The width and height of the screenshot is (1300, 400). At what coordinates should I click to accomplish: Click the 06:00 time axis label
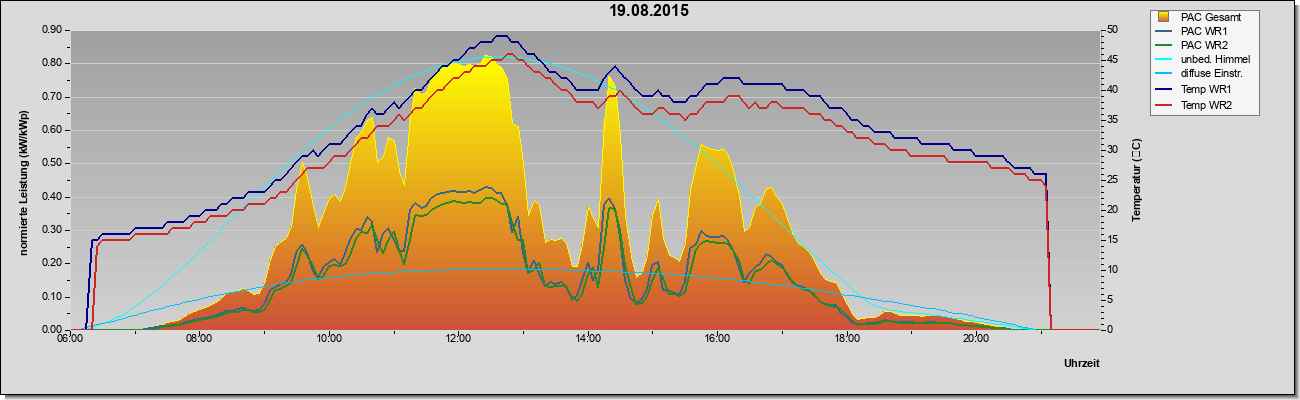click(x=69, y=339)
